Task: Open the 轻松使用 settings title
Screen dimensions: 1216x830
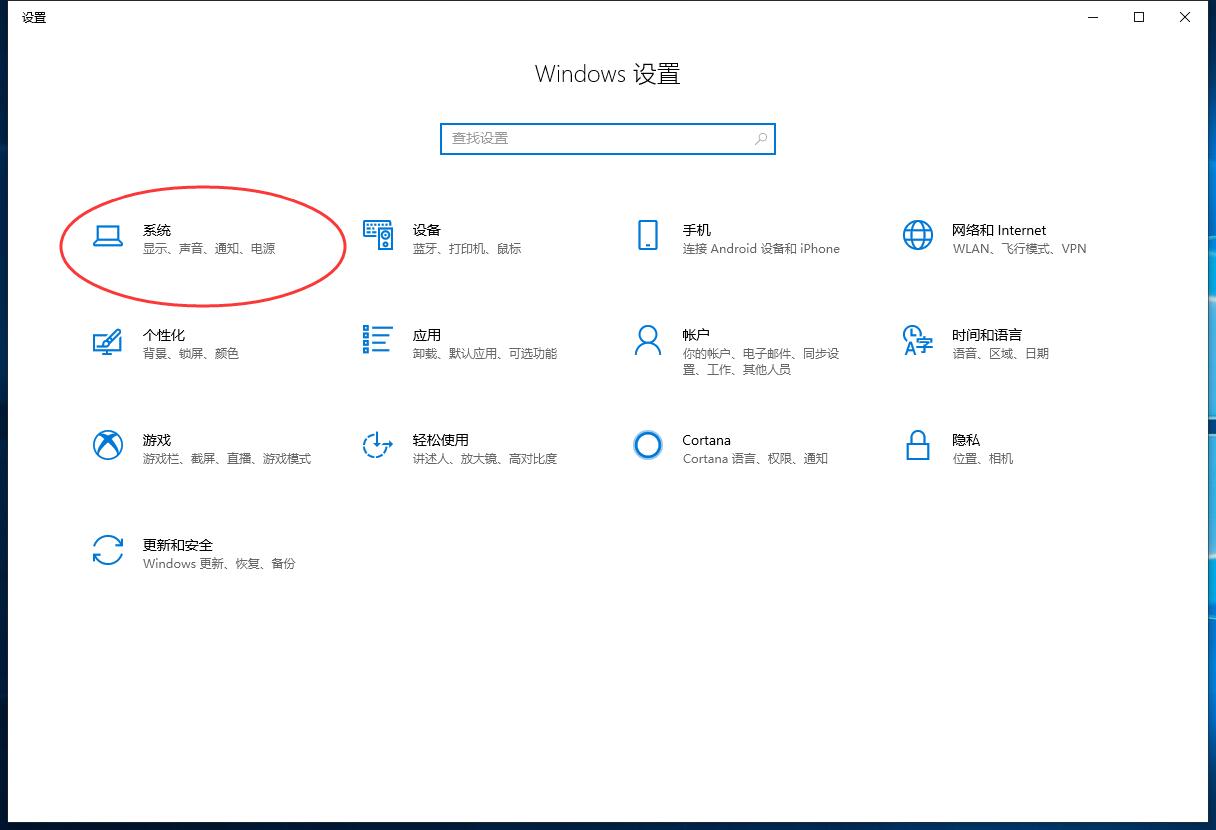Action: (441, 440)
